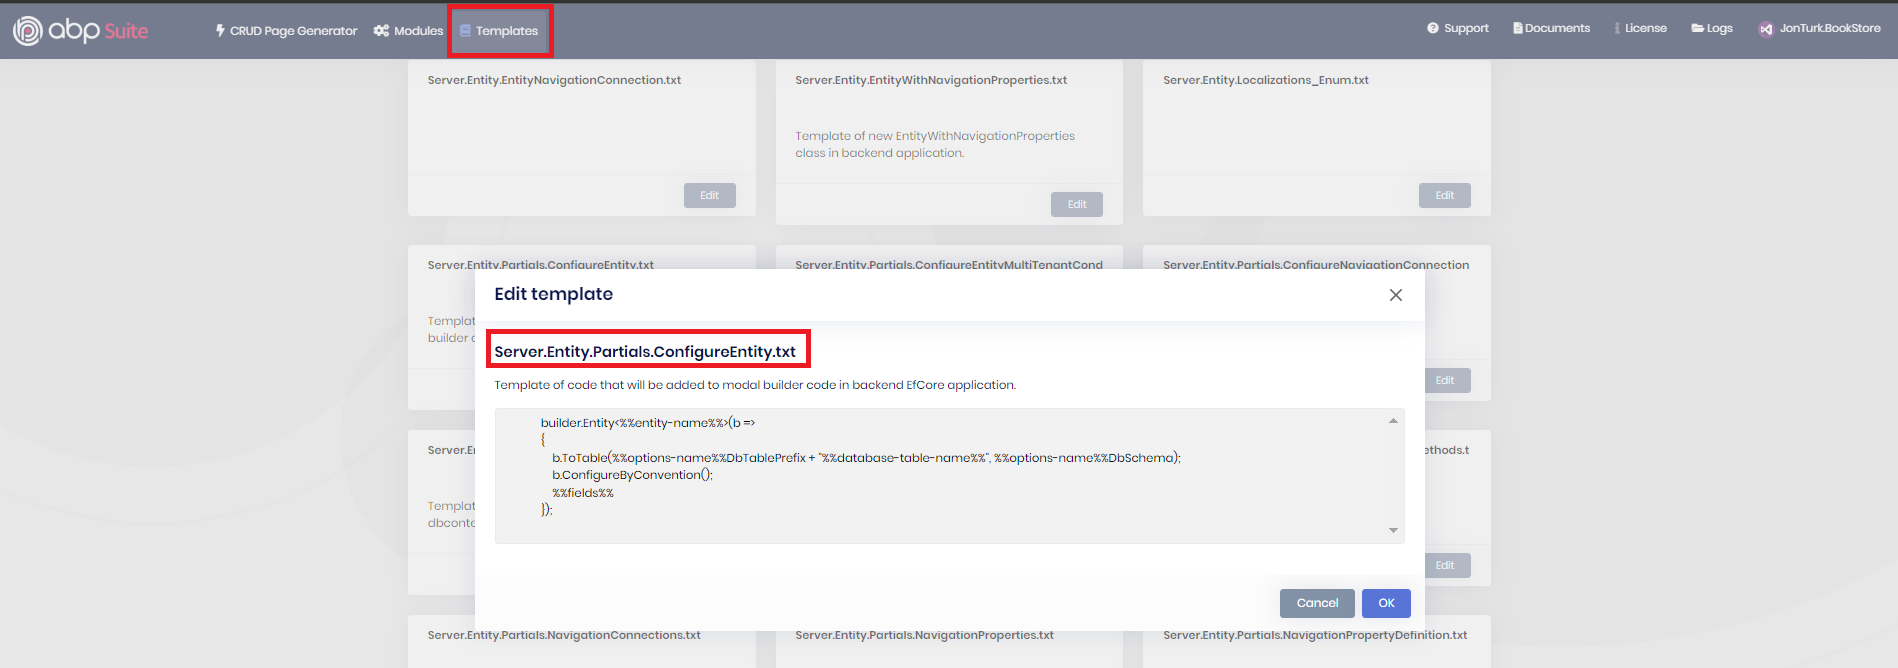The width and height of the screenshot is (1898, 668).
Task: Click Edit on the EntityNavigationConnection.txt card
Action: (709, 195)
